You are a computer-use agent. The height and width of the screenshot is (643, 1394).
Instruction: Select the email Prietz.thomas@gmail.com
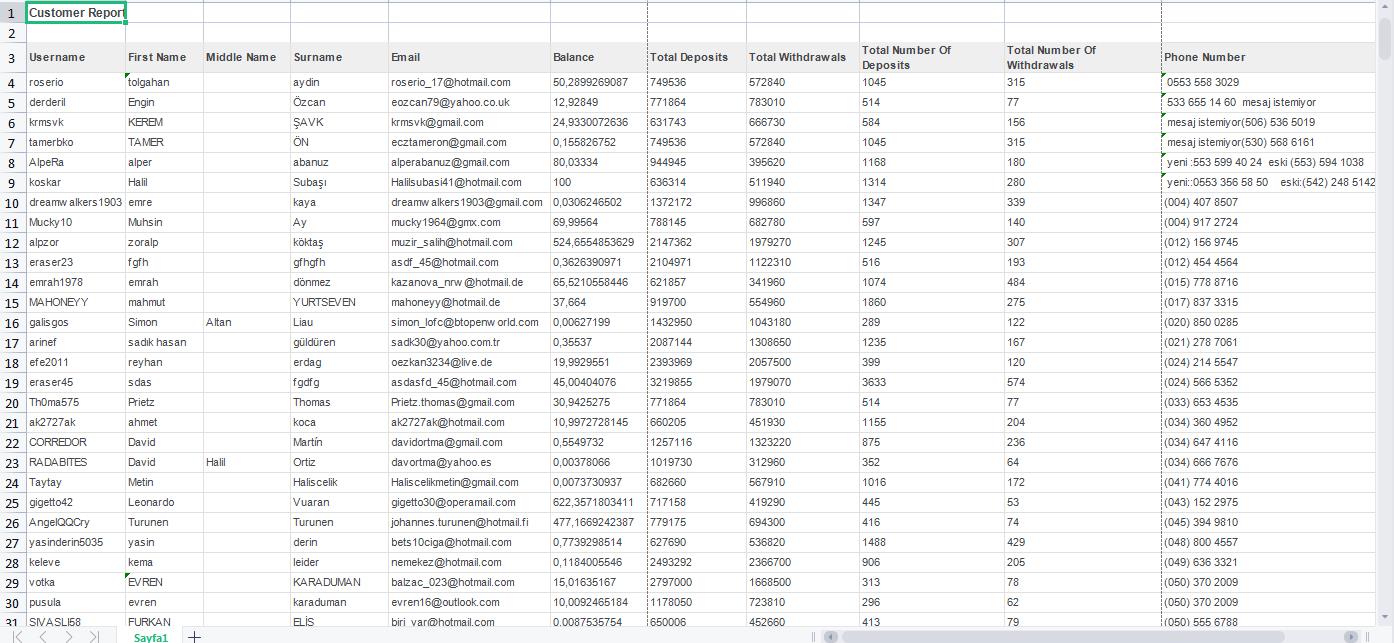pos(469,402)
